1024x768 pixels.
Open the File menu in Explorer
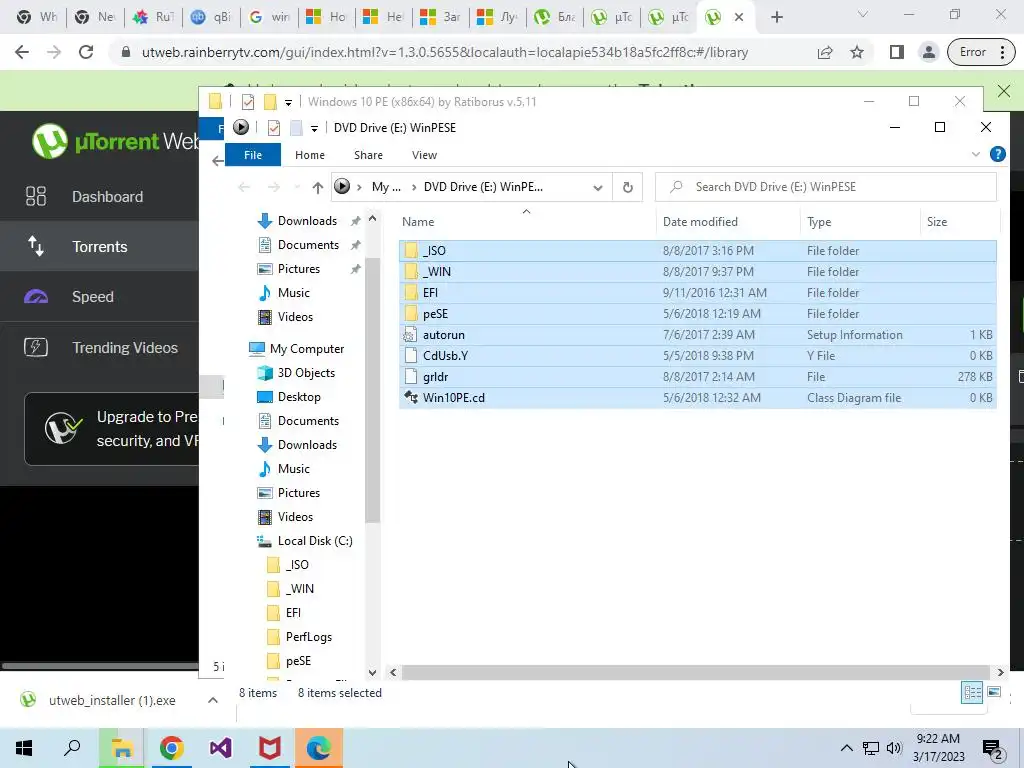253,155
